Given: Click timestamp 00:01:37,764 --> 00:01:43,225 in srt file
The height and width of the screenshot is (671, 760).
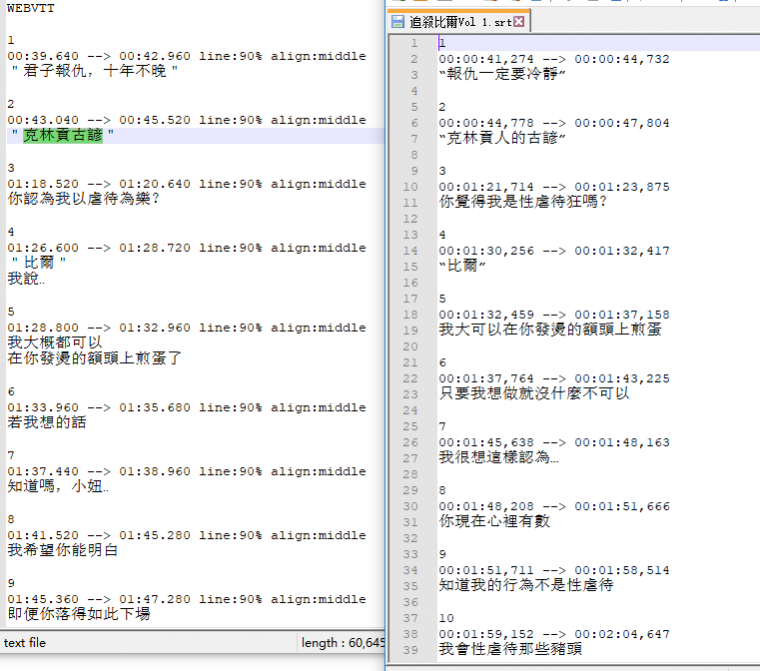Looking at the screenshot, I should point(554,379).
